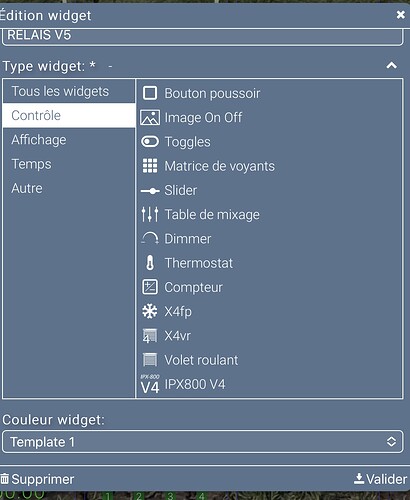
Task: Select the Table de mixage faders icon
Action: click(150, 215)
